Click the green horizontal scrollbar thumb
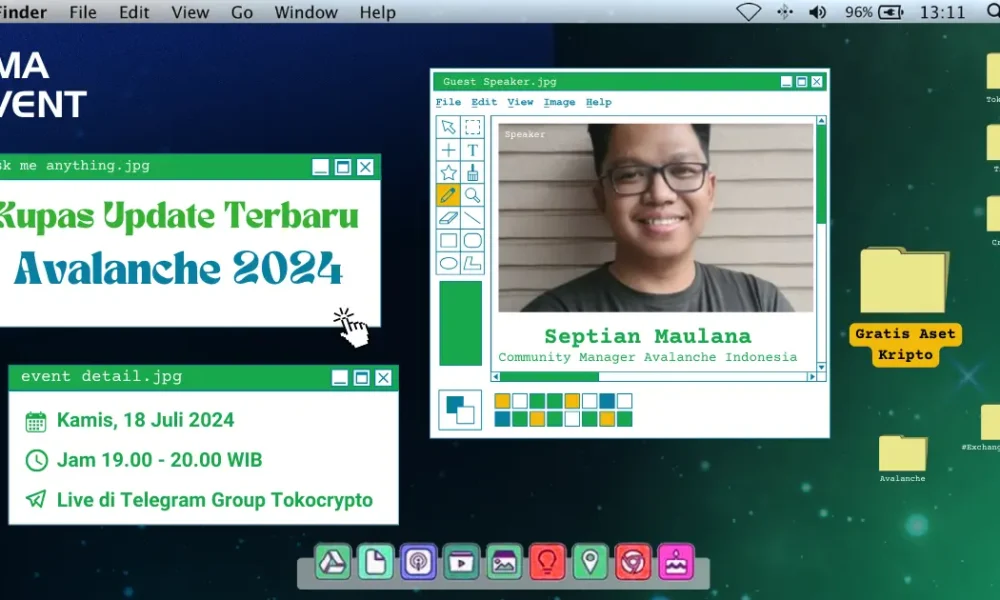 (x=550, y=377)
